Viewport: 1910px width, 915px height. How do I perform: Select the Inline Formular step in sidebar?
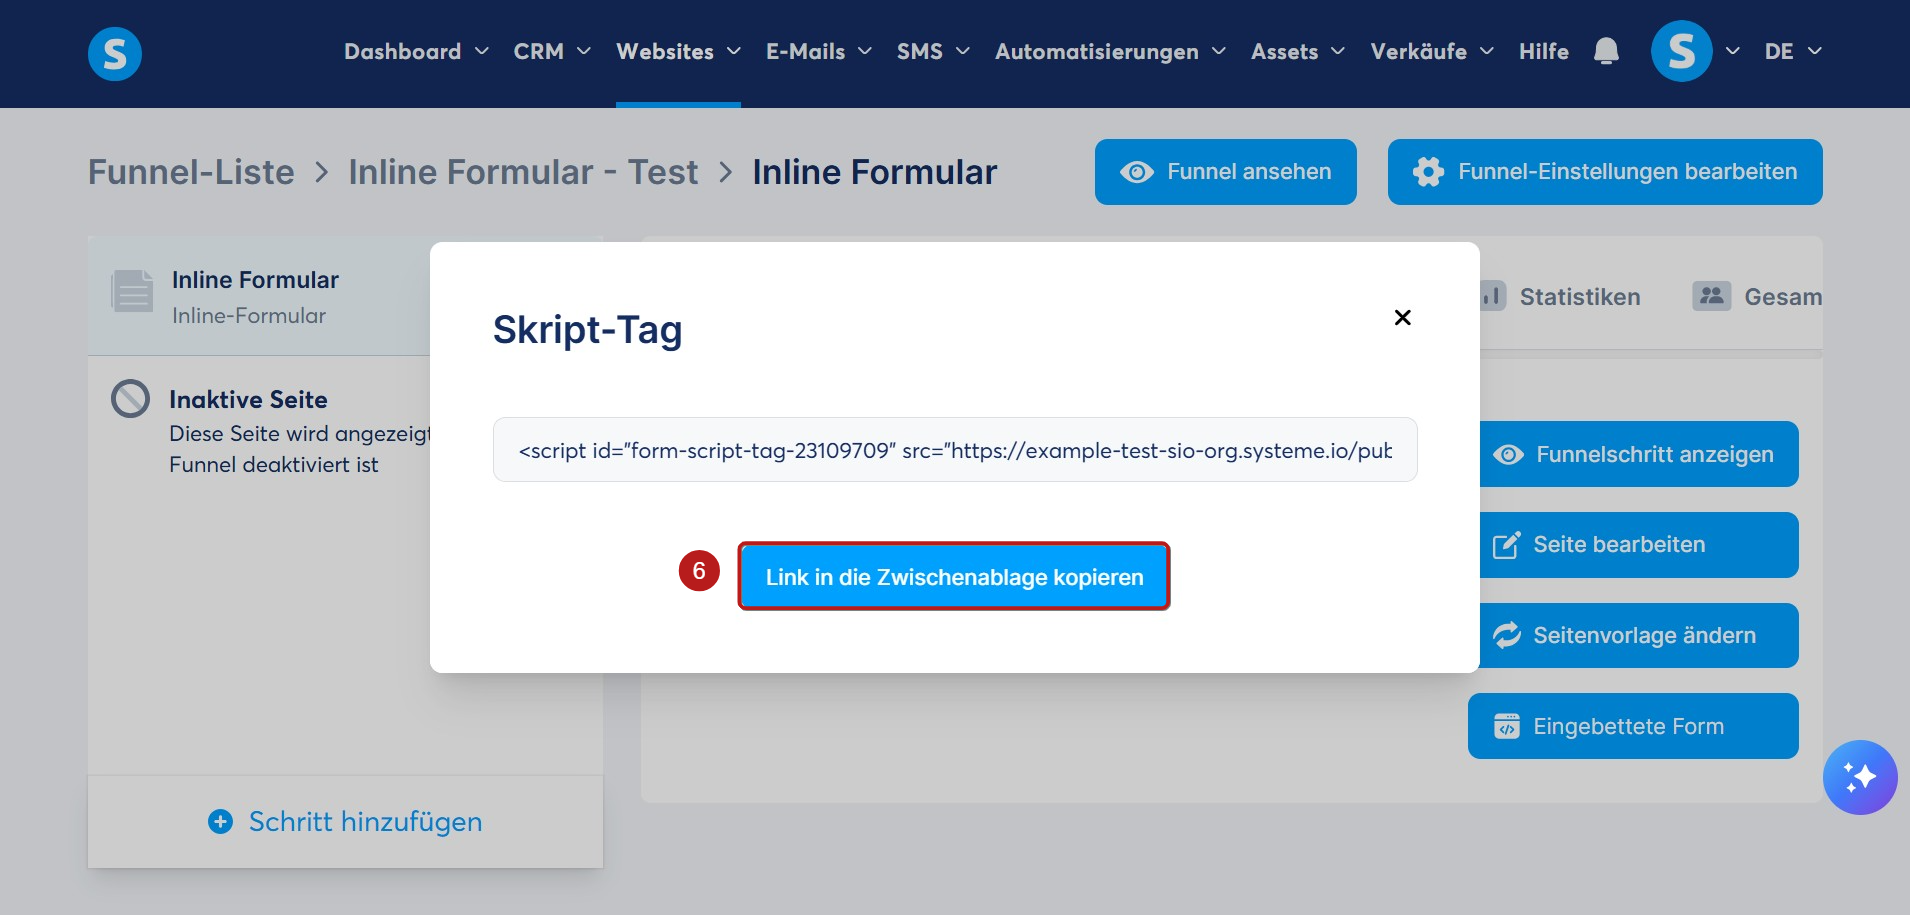coord(259,296)
